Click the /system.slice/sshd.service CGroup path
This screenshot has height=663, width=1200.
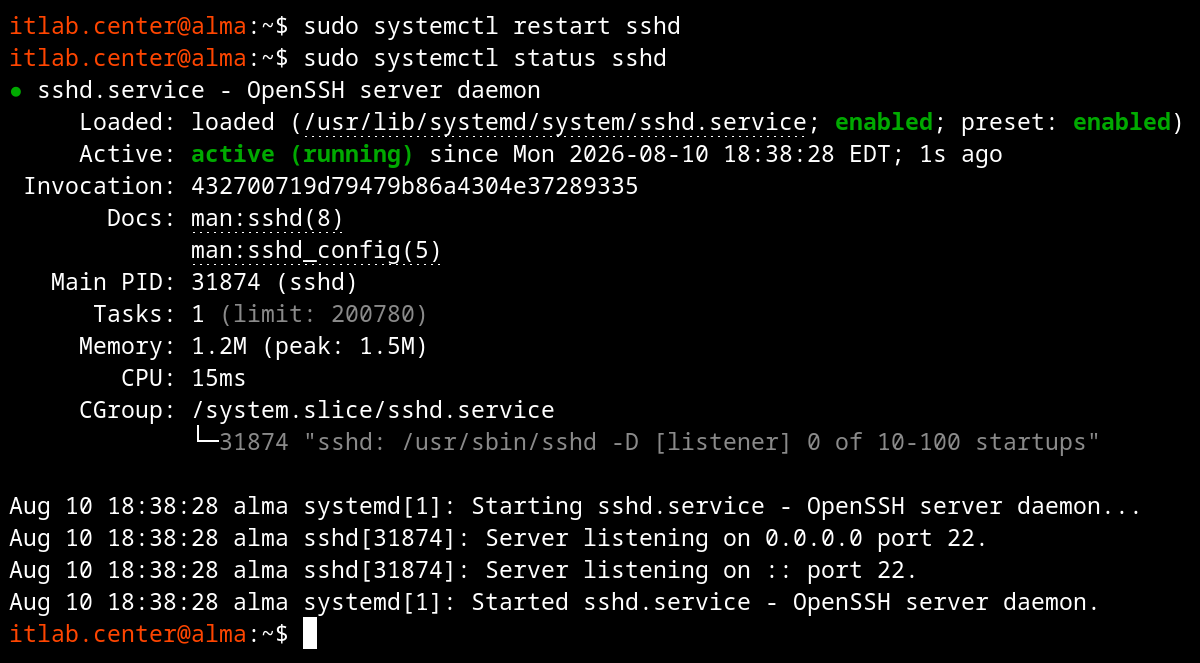[x=372, y=410]
